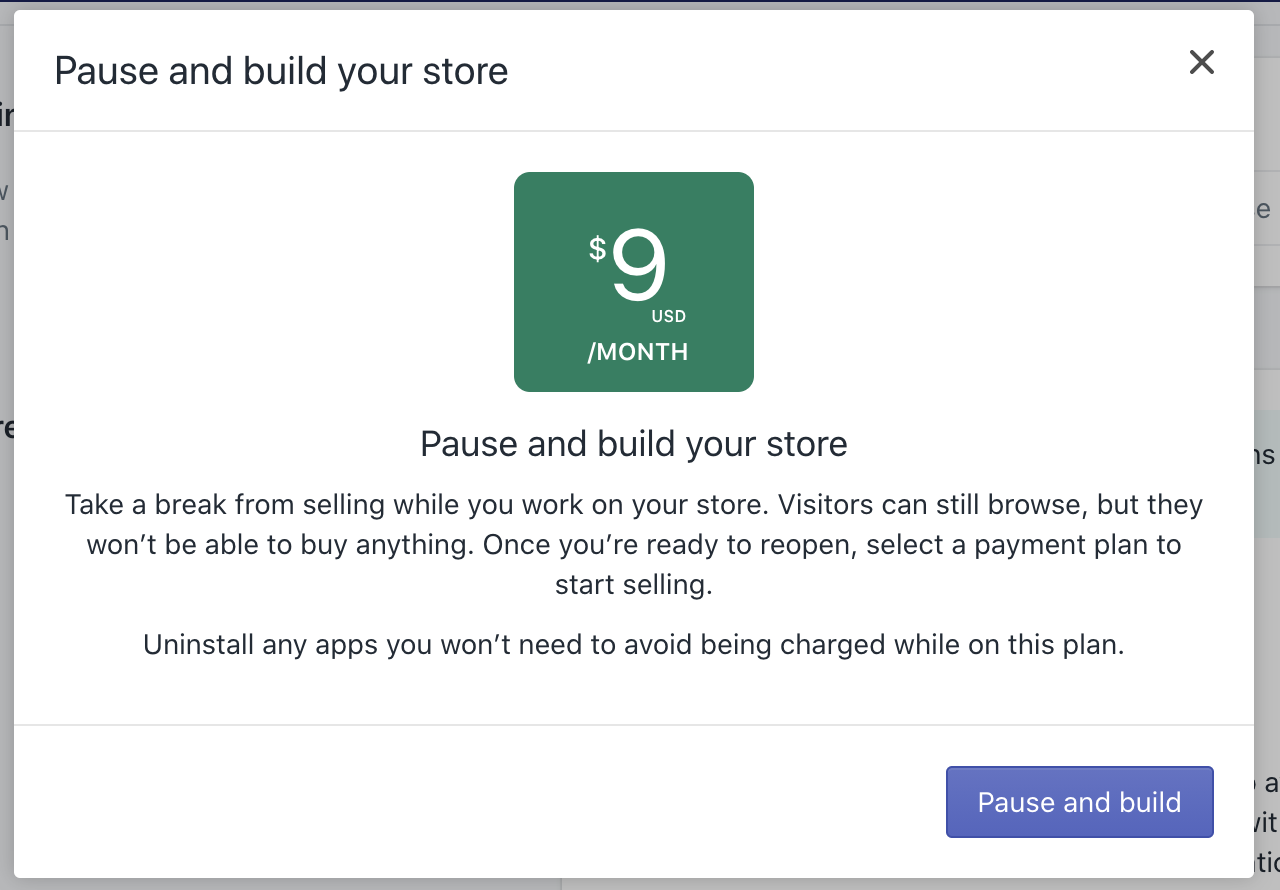Click the dimmed page background left of the dialog
Viewport: 1280px width, 890px height.
tap(6, 500)
